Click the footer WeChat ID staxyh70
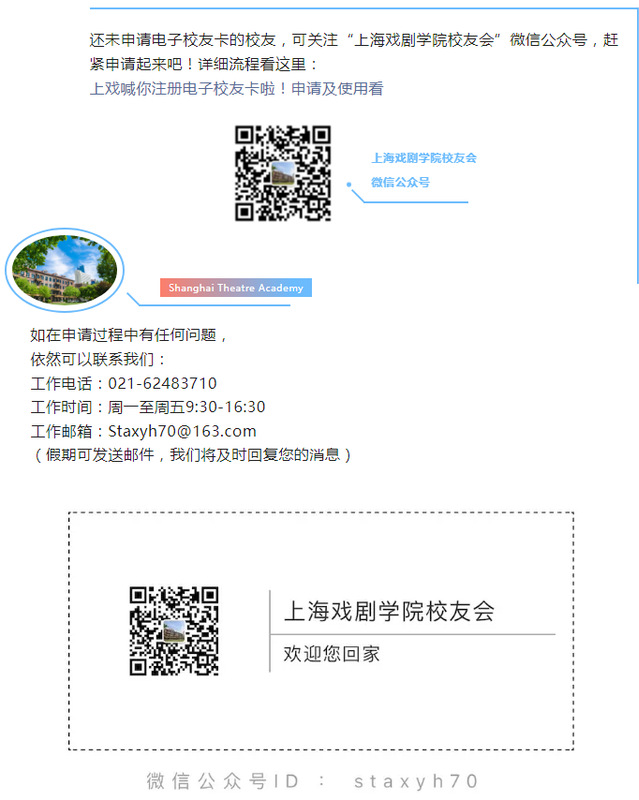This screenshot has width=639, height=800. point(417,781)
